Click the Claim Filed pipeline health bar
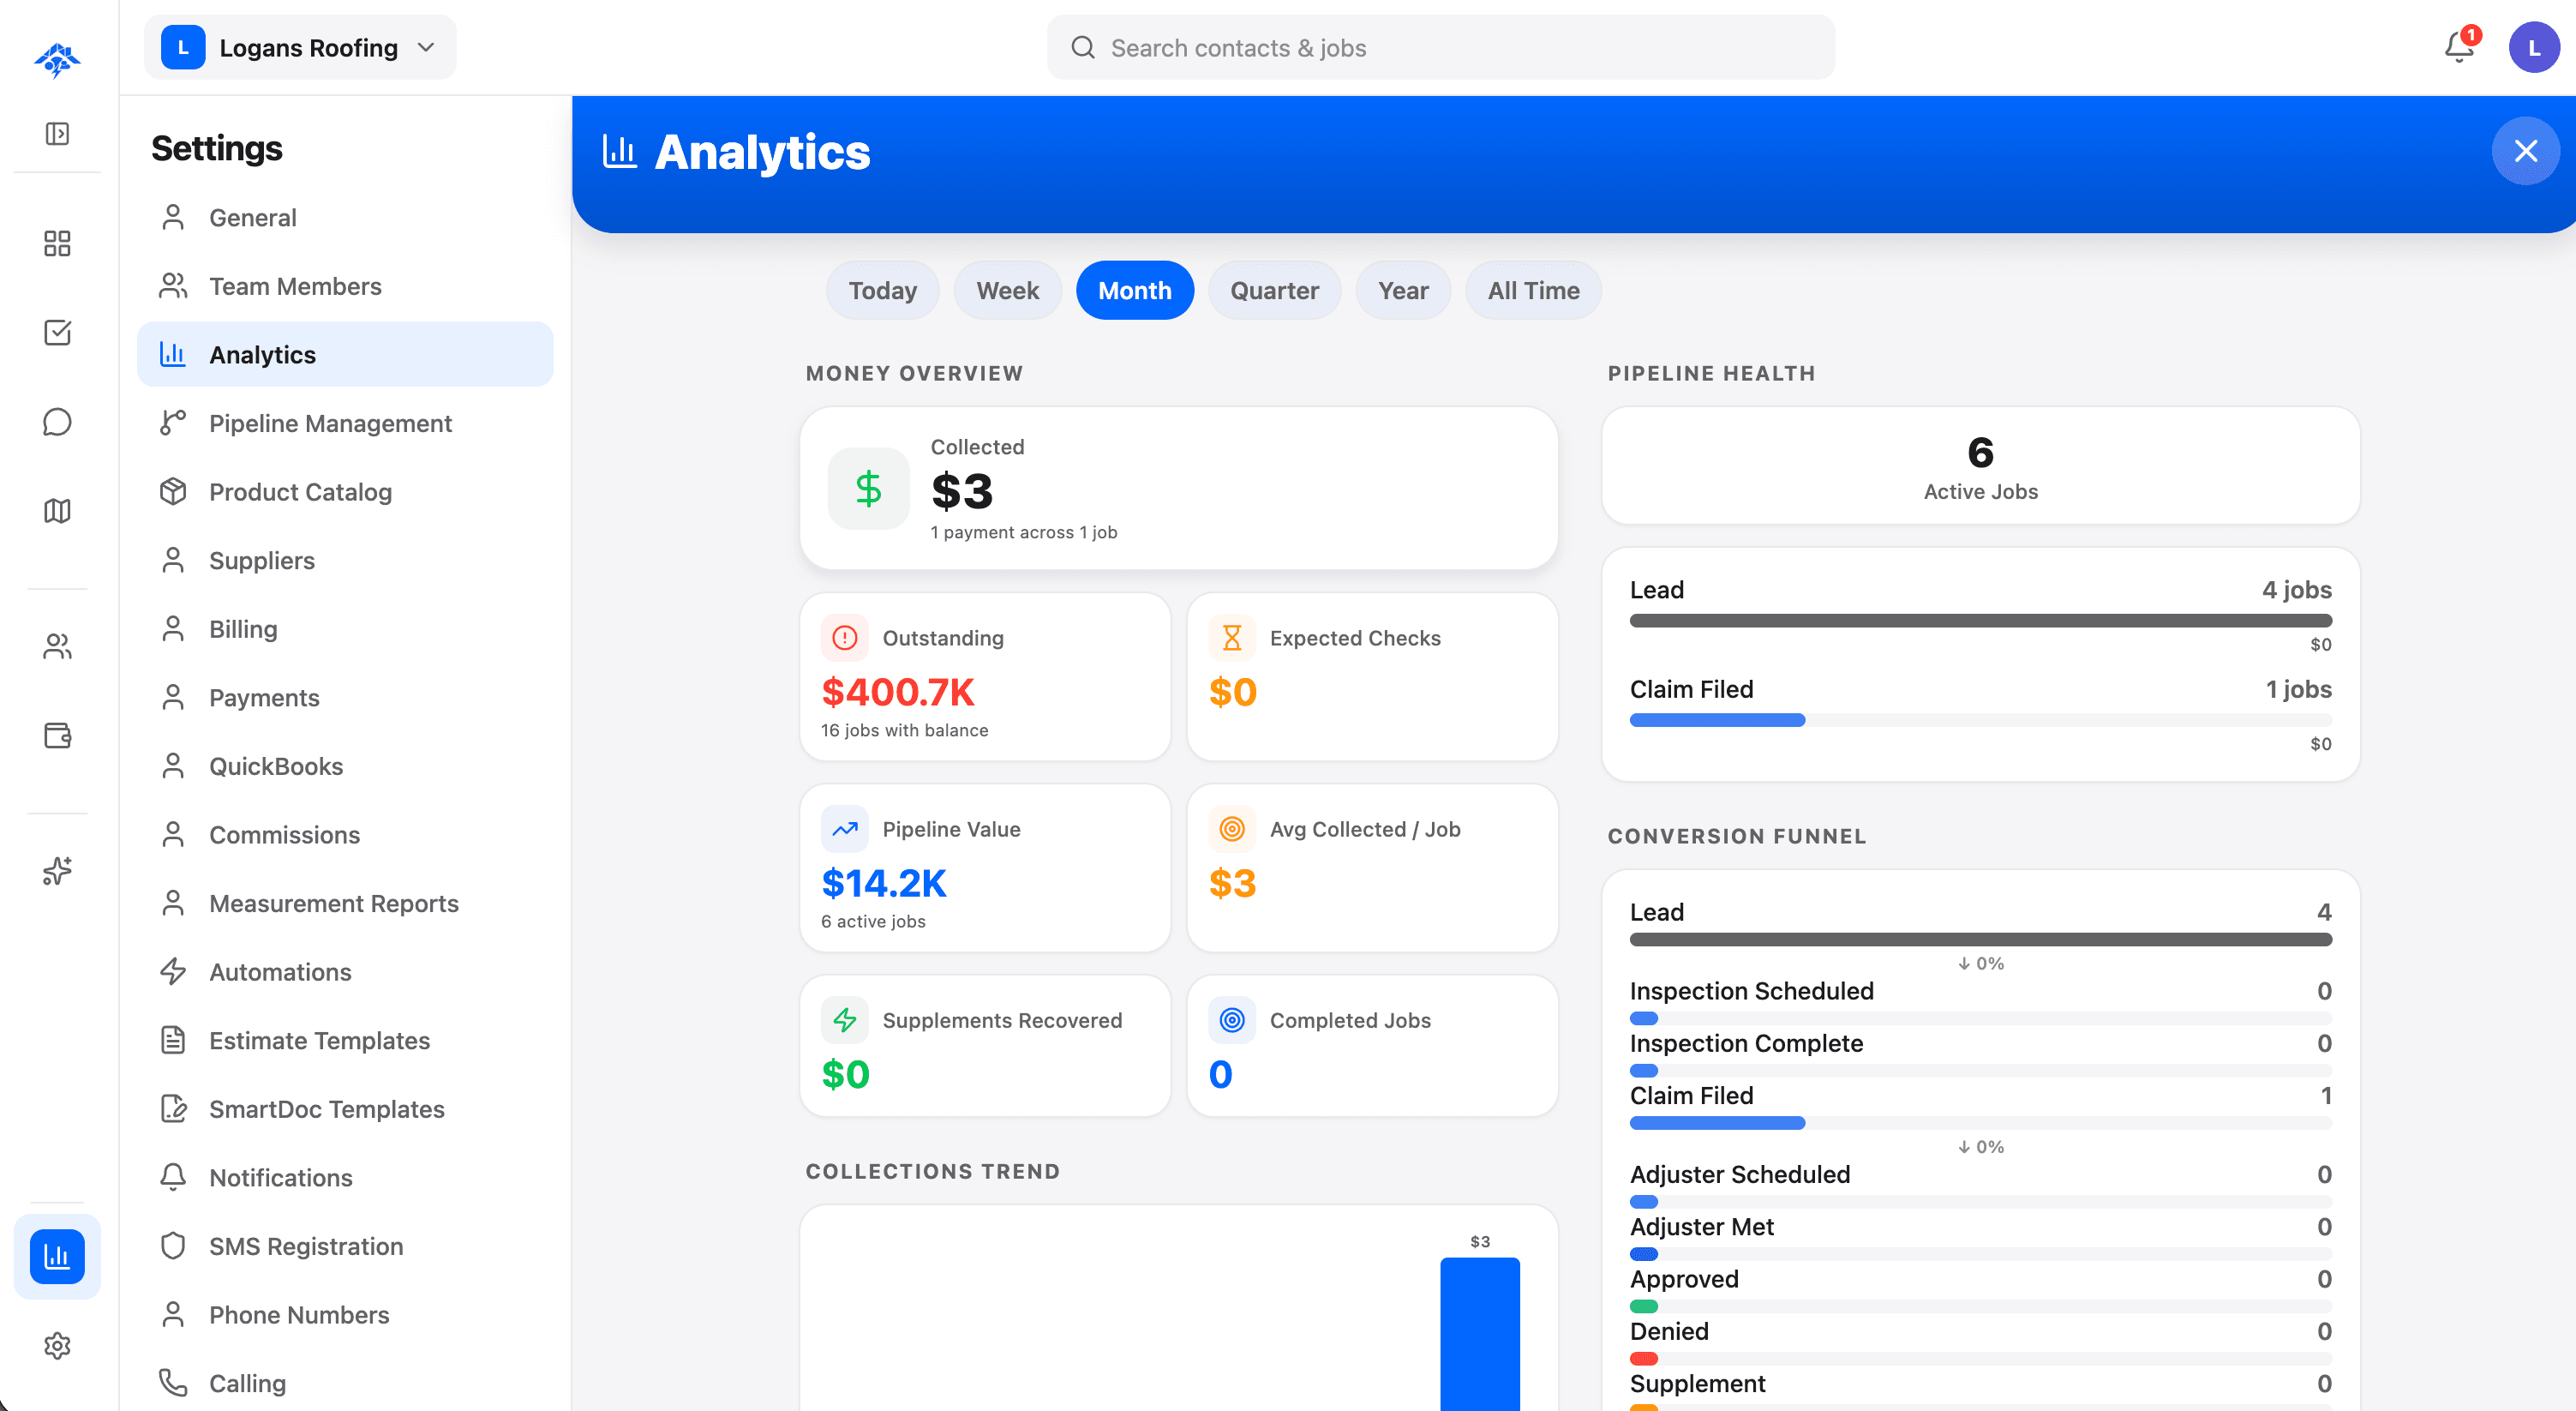The height and width of the screenshot is (1411, 2576). tap(1980, 720)
